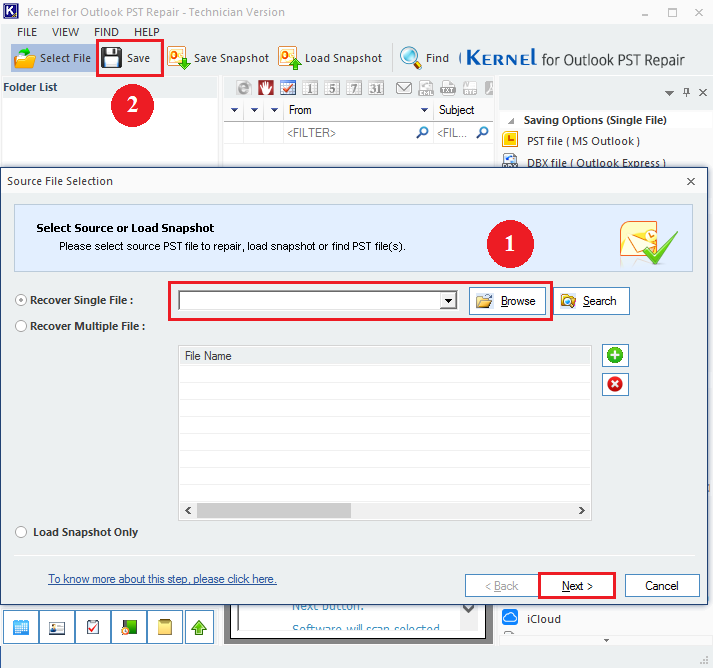Click the greyed < Back button
This screenshot has width=713, height=668.
tap(502, 586)
